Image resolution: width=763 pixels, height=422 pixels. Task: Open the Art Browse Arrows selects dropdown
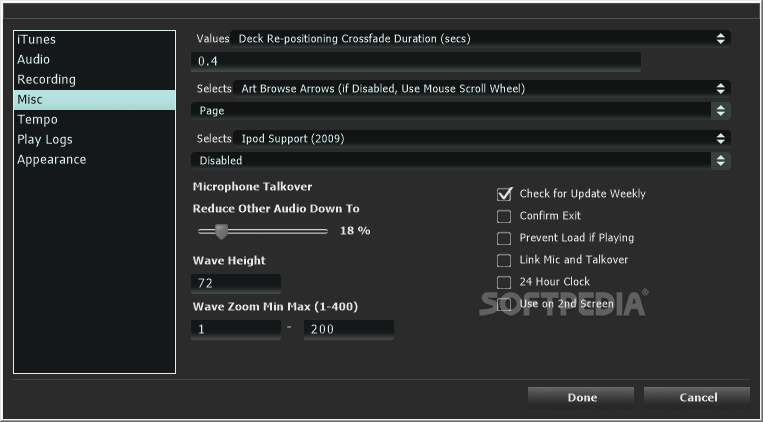(x=482, y=89)
